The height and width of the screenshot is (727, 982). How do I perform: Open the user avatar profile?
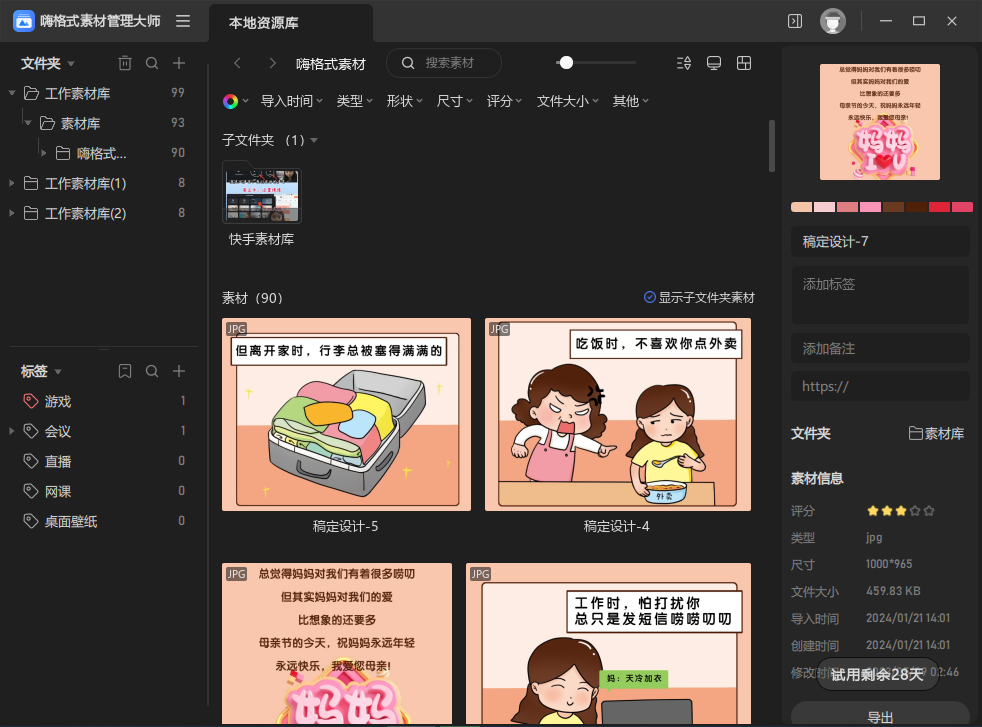coord(832,21)
